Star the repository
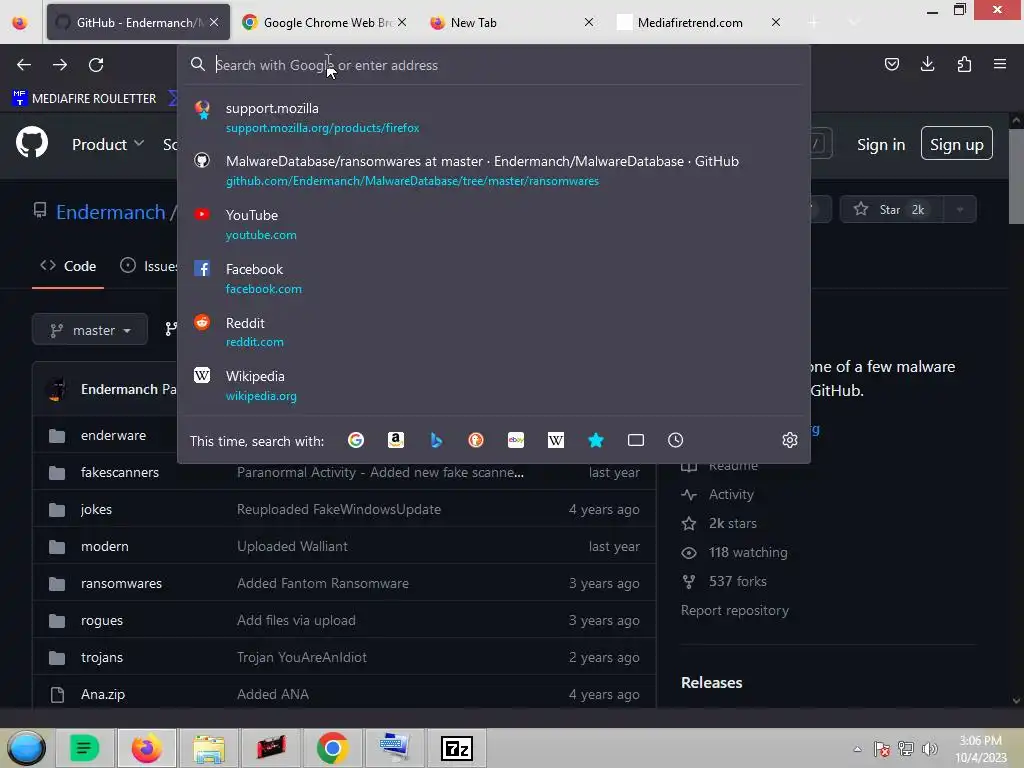The image size is (1024, 768). [x=890, y=210]
